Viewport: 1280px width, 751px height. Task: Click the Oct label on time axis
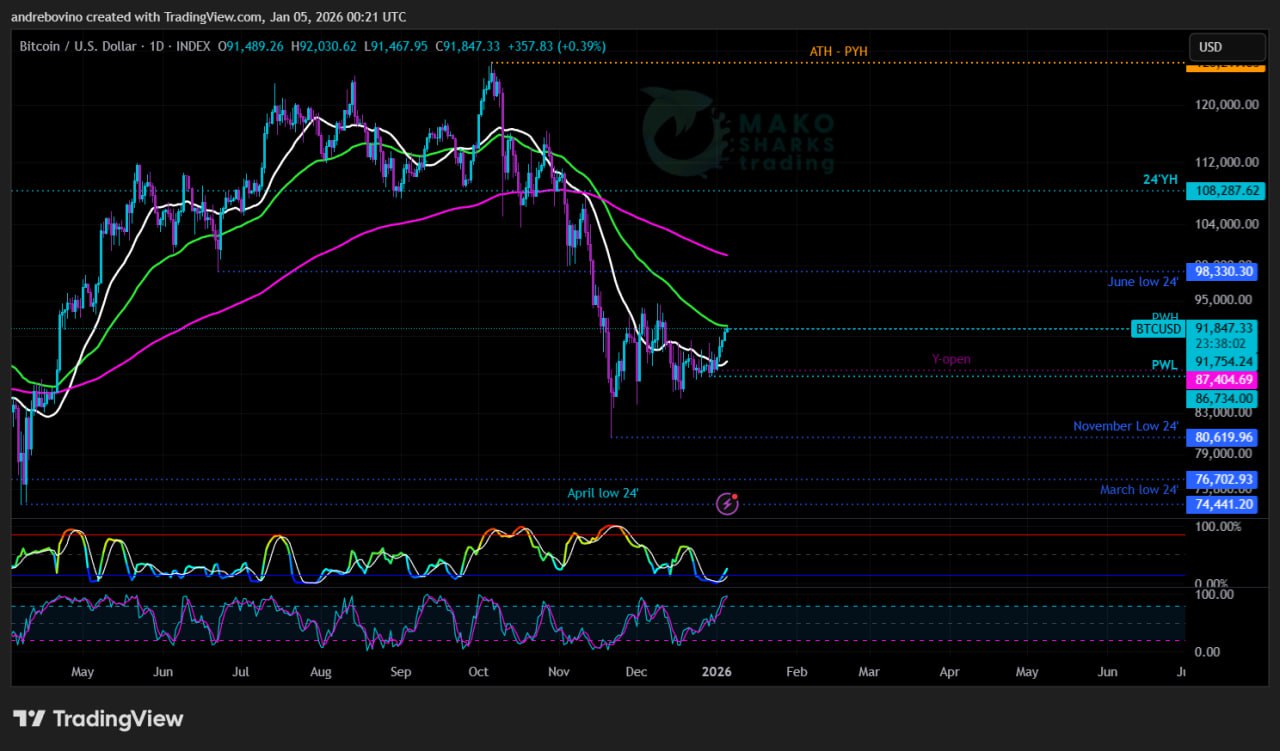tap(478, 672)
